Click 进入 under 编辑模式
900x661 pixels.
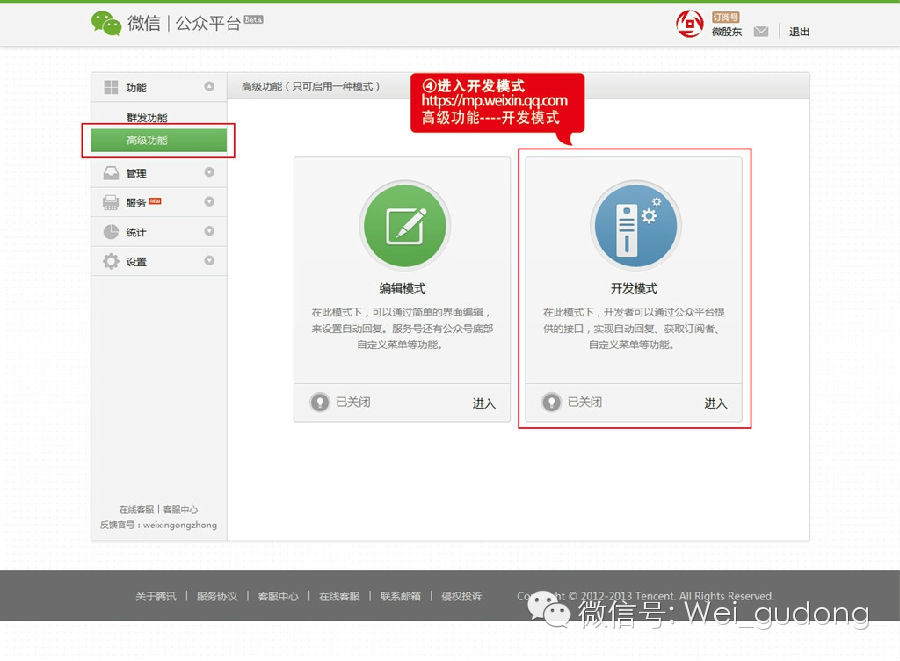484,403
